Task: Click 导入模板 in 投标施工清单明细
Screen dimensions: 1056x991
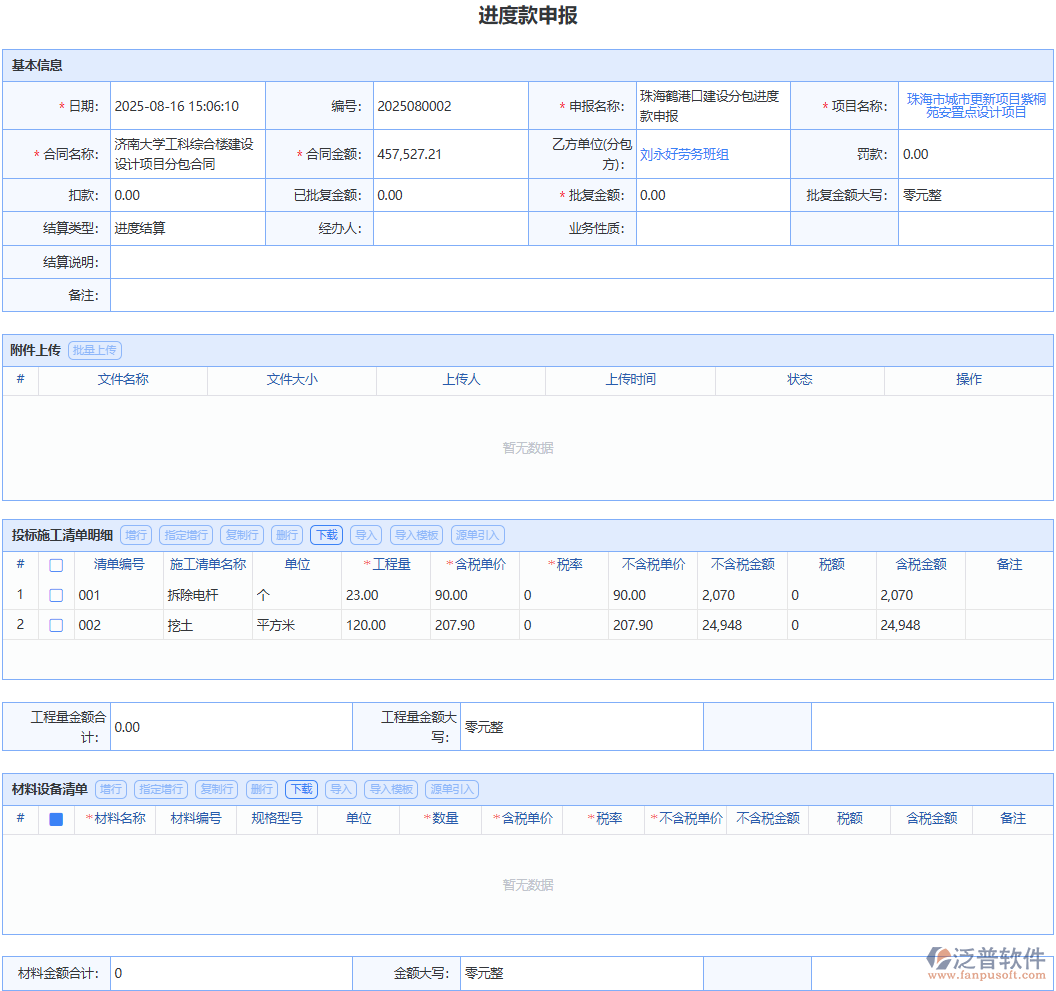Action: [x=416, y=534]
